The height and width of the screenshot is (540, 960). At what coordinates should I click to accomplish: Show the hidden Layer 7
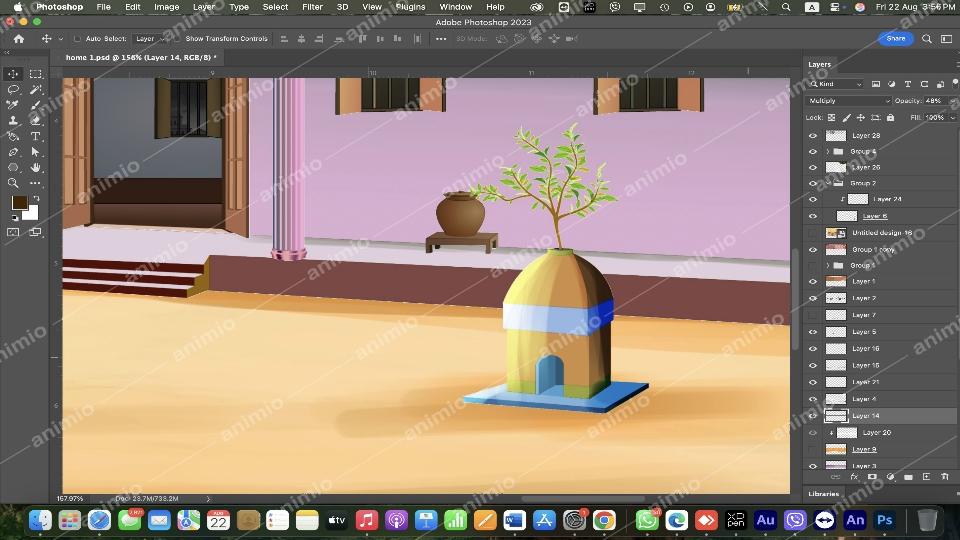[x=812, y=315]
